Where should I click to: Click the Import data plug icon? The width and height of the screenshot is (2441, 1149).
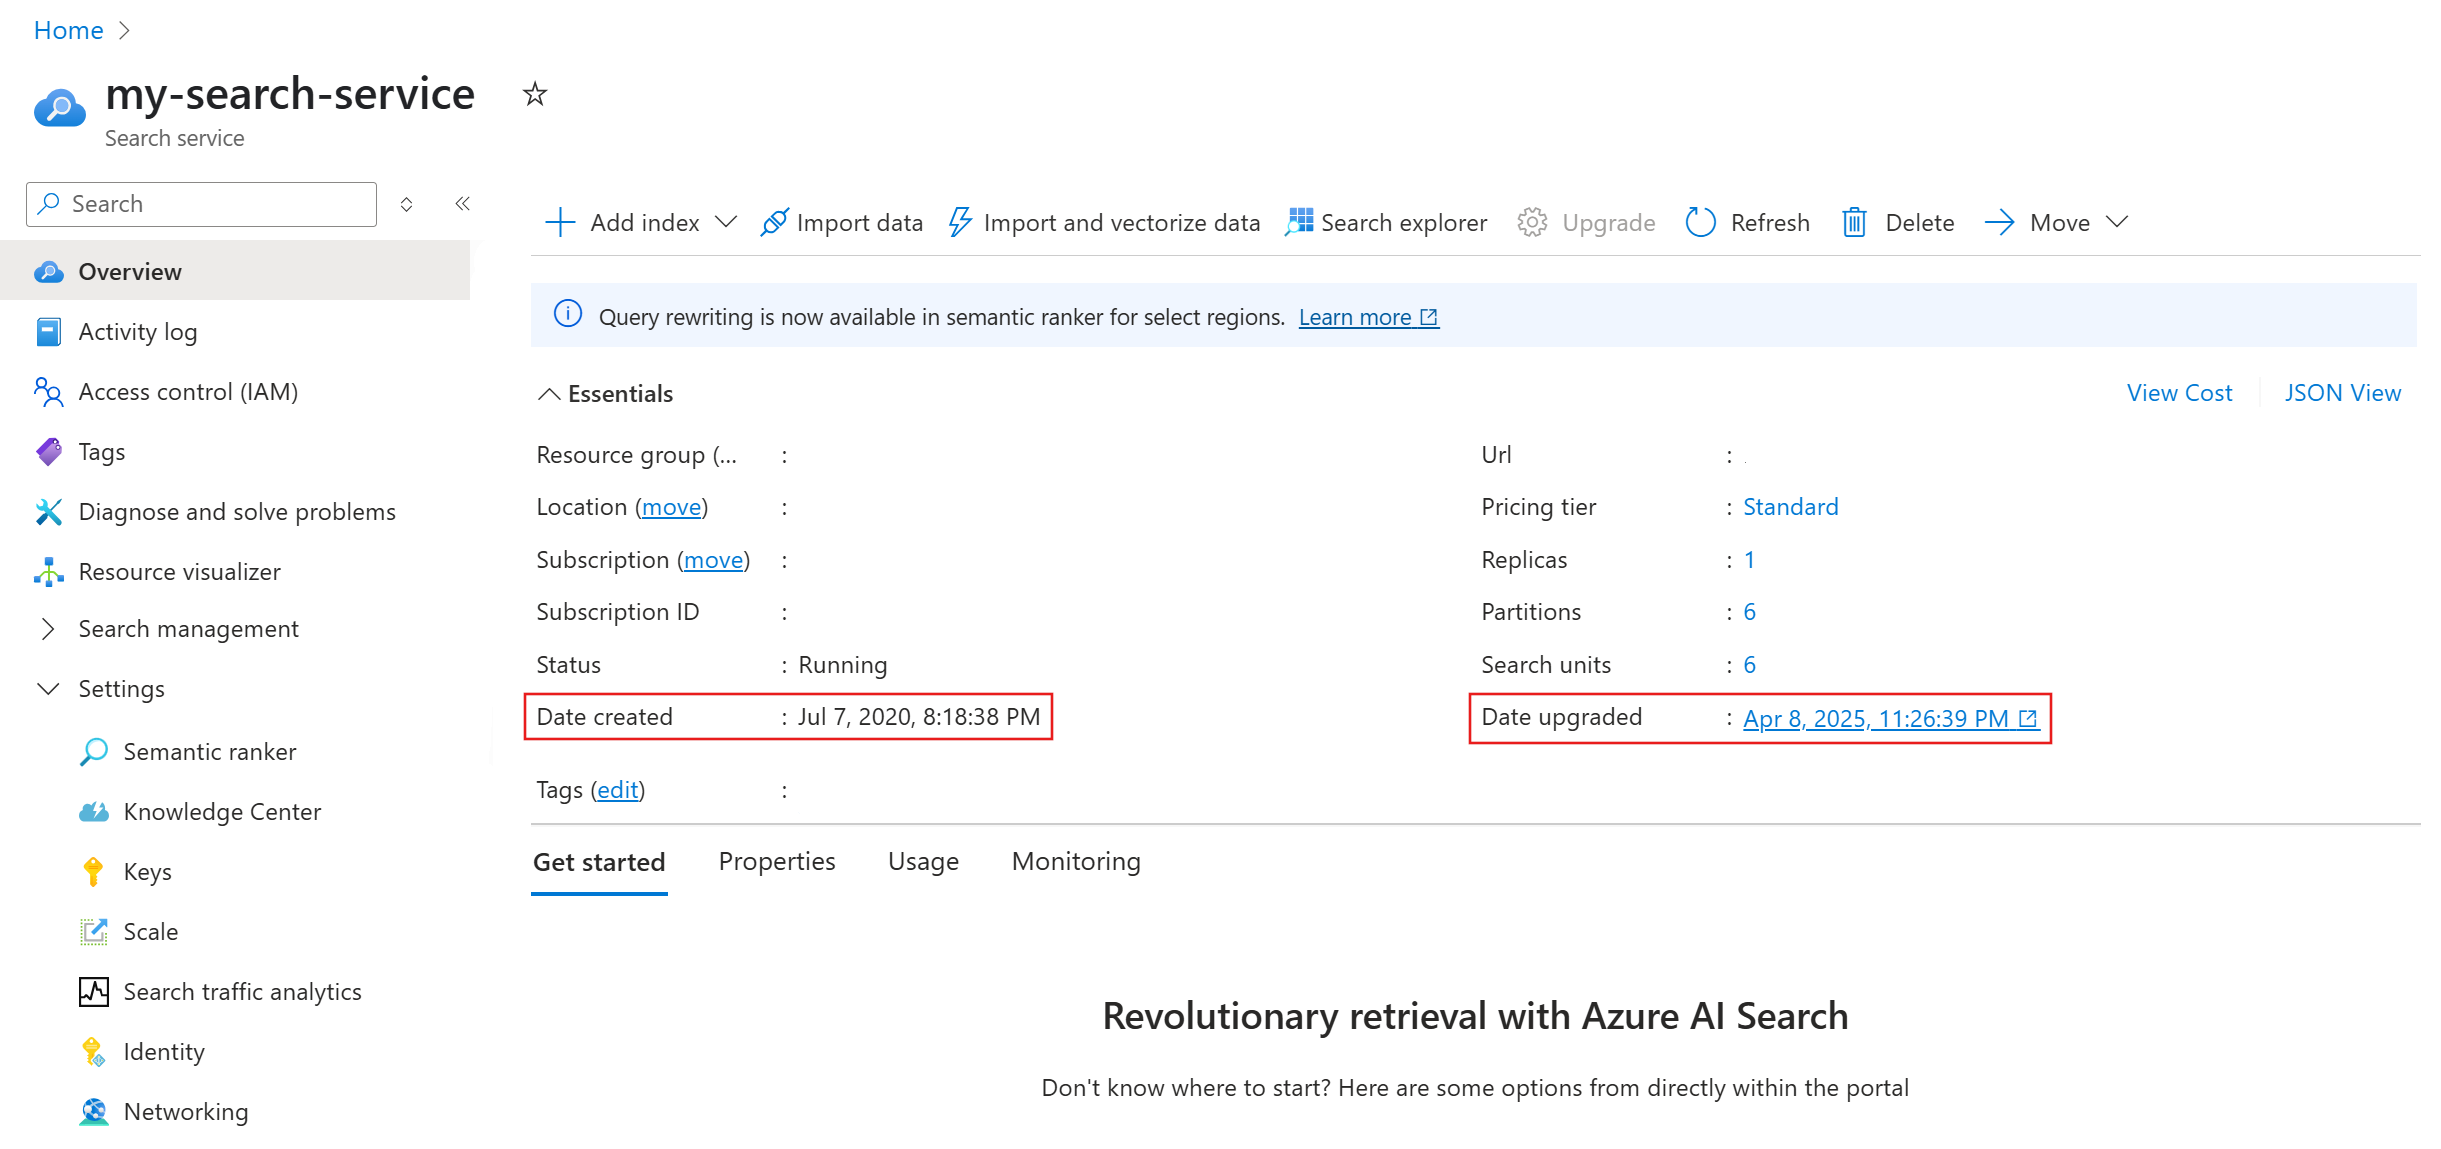774,222
